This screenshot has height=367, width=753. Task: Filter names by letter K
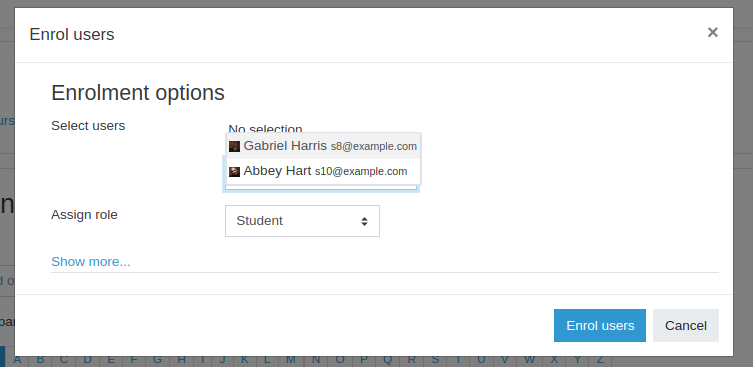pyautogui.click(x=244, y=360)
